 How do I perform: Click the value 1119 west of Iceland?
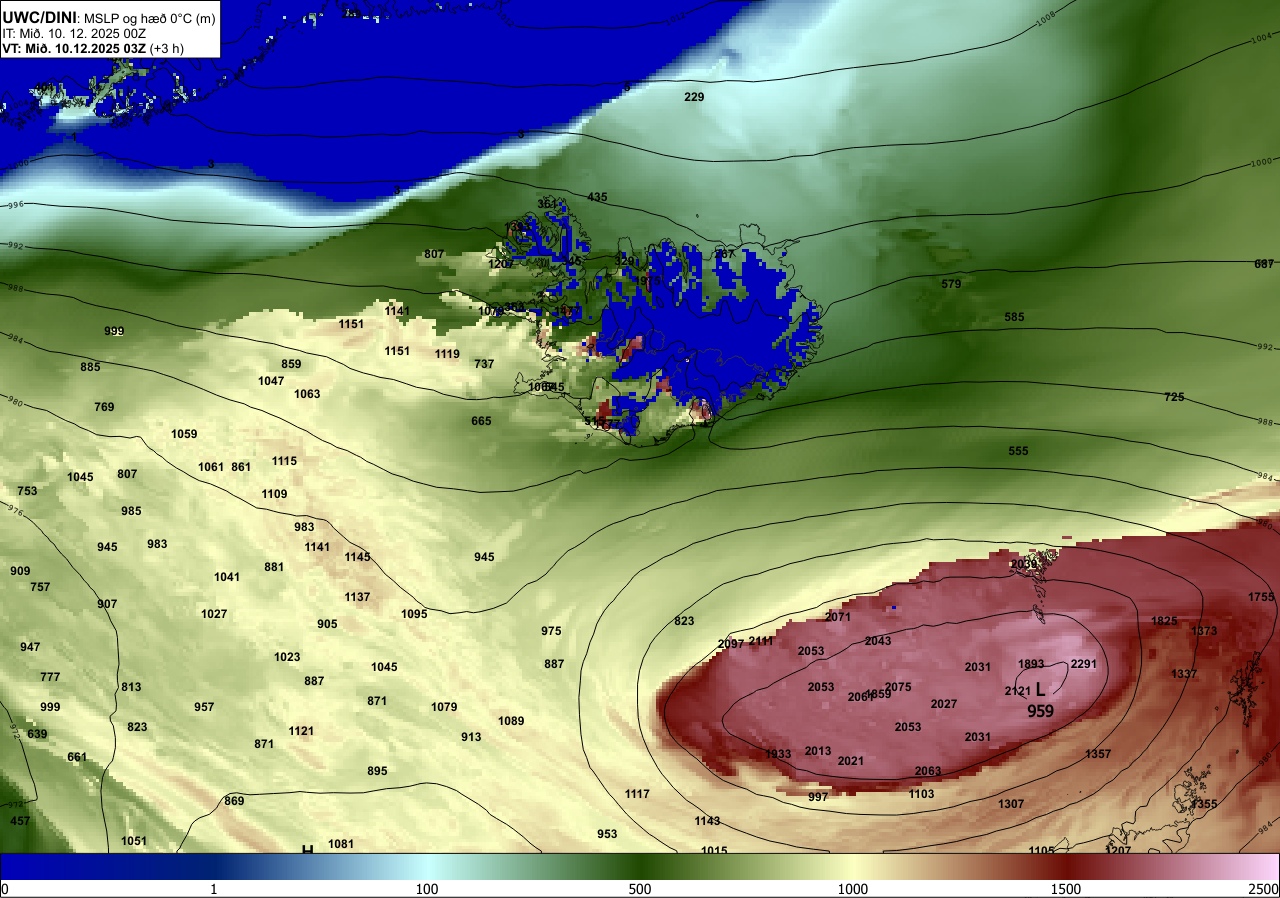447,354
